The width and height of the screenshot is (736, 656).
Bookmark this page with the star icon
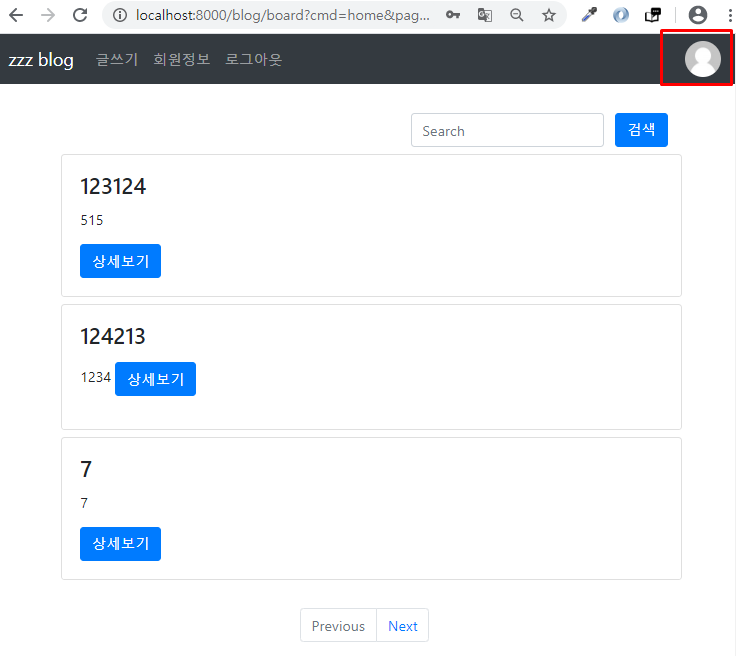(549, 15)
